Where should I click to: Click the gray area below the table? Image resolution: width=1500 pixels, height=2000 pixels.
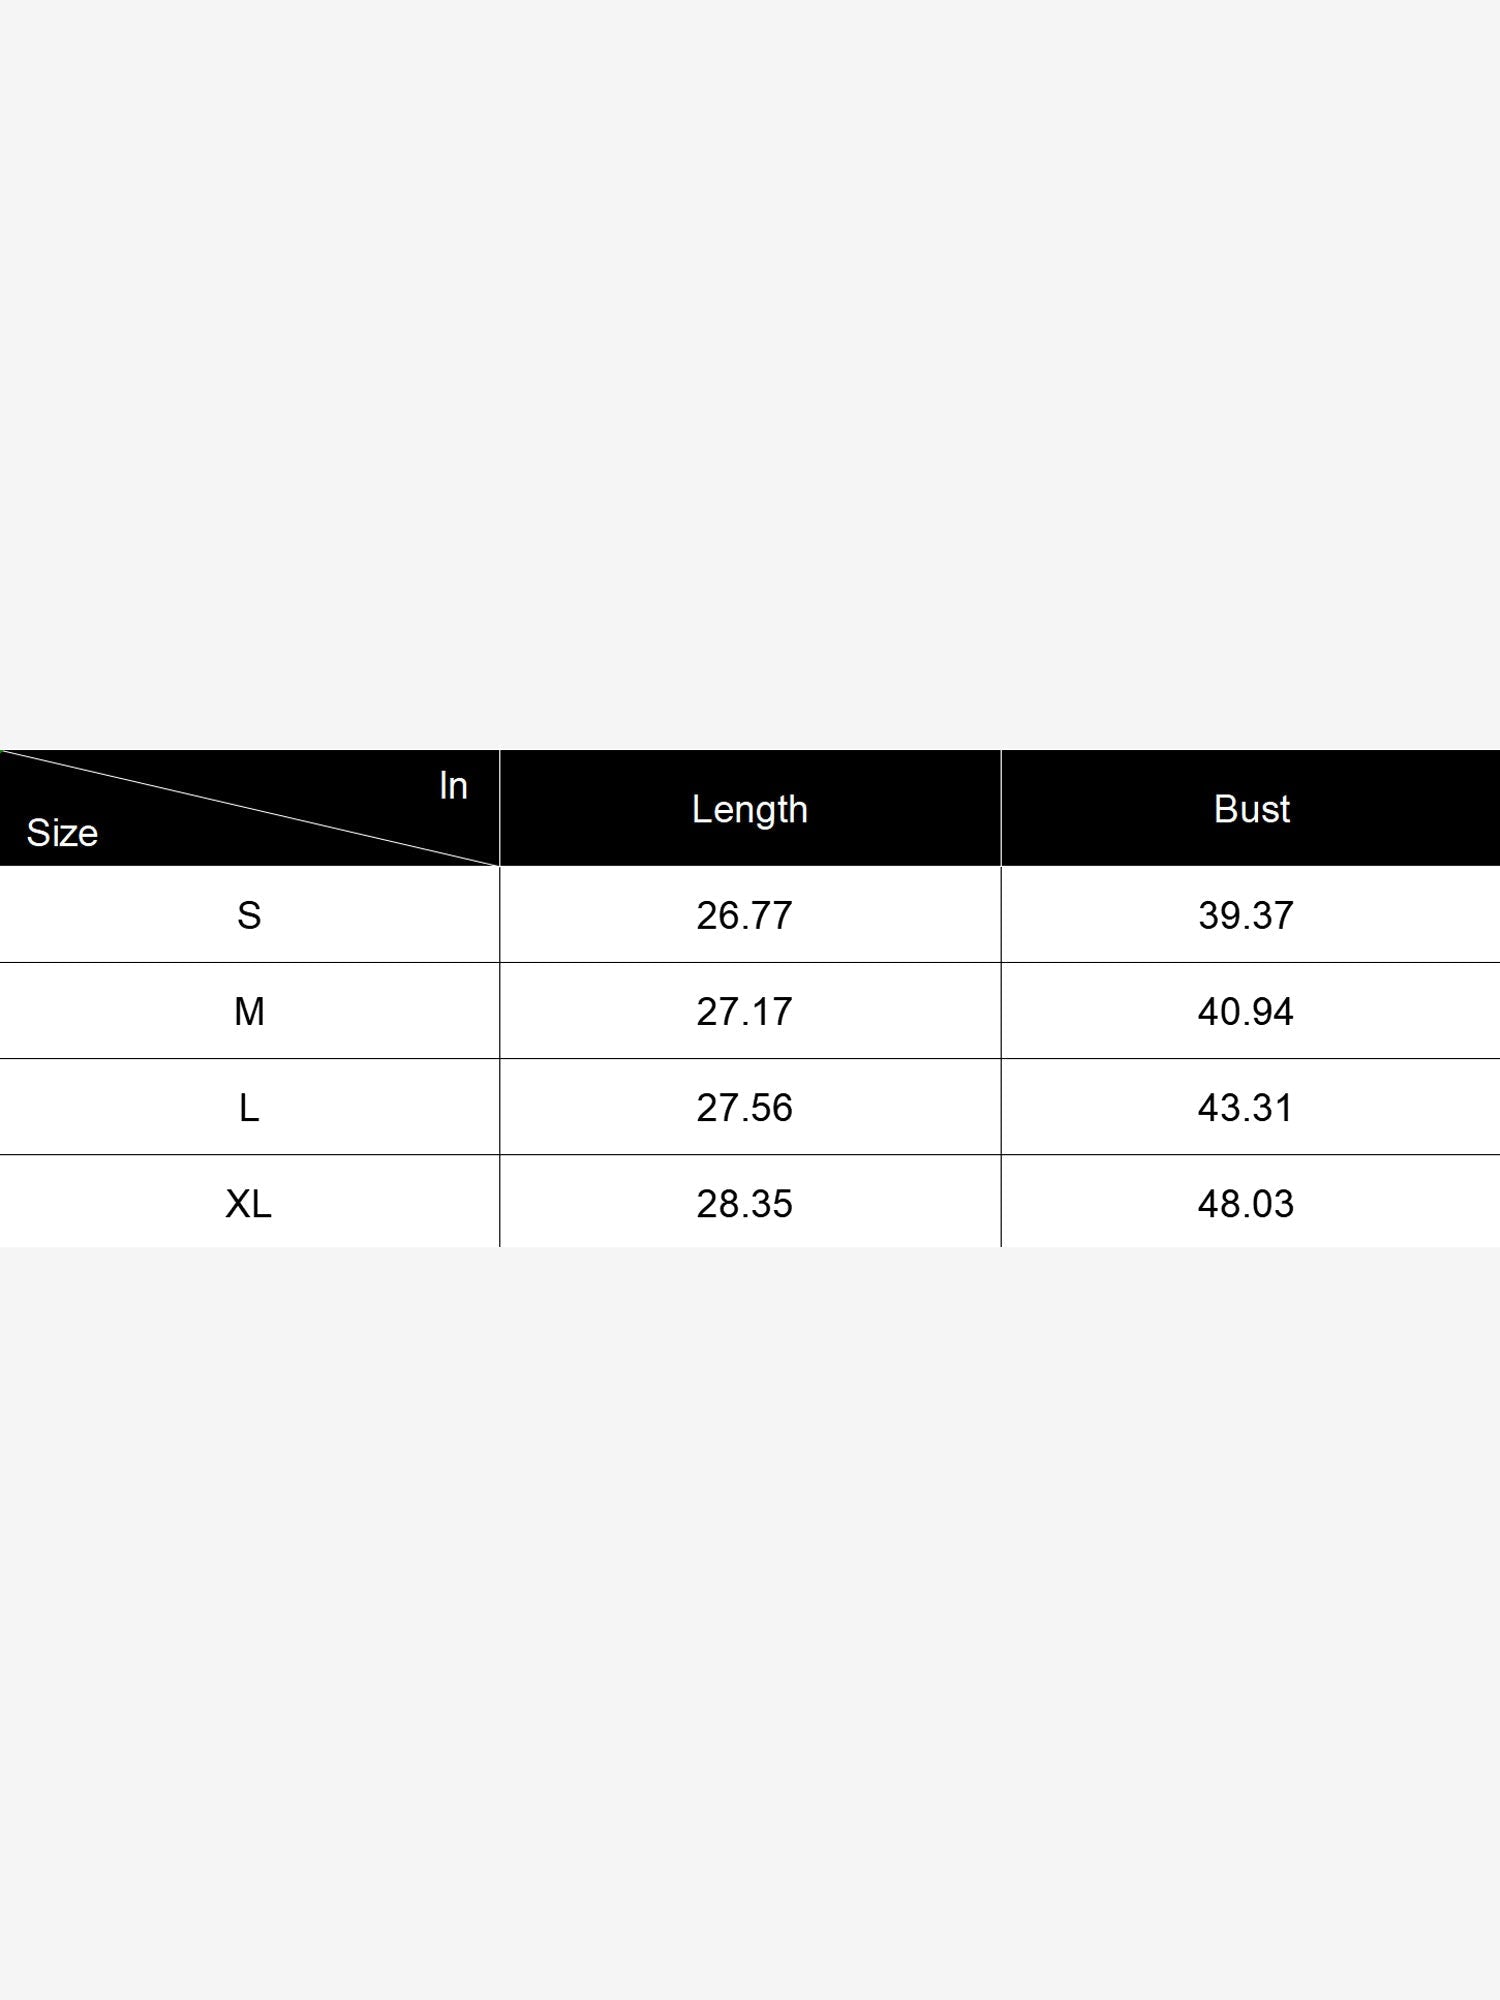(750, 1623)
